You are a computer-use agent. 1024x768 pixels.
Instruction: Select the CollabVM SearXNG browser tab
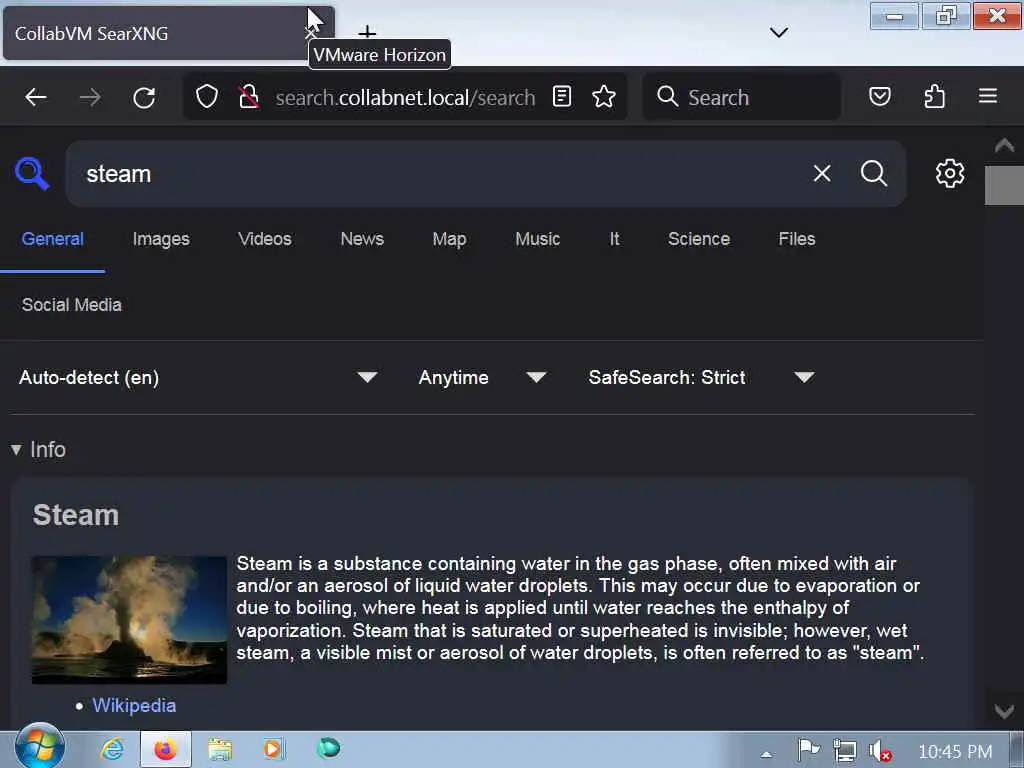tap(157, 33)
